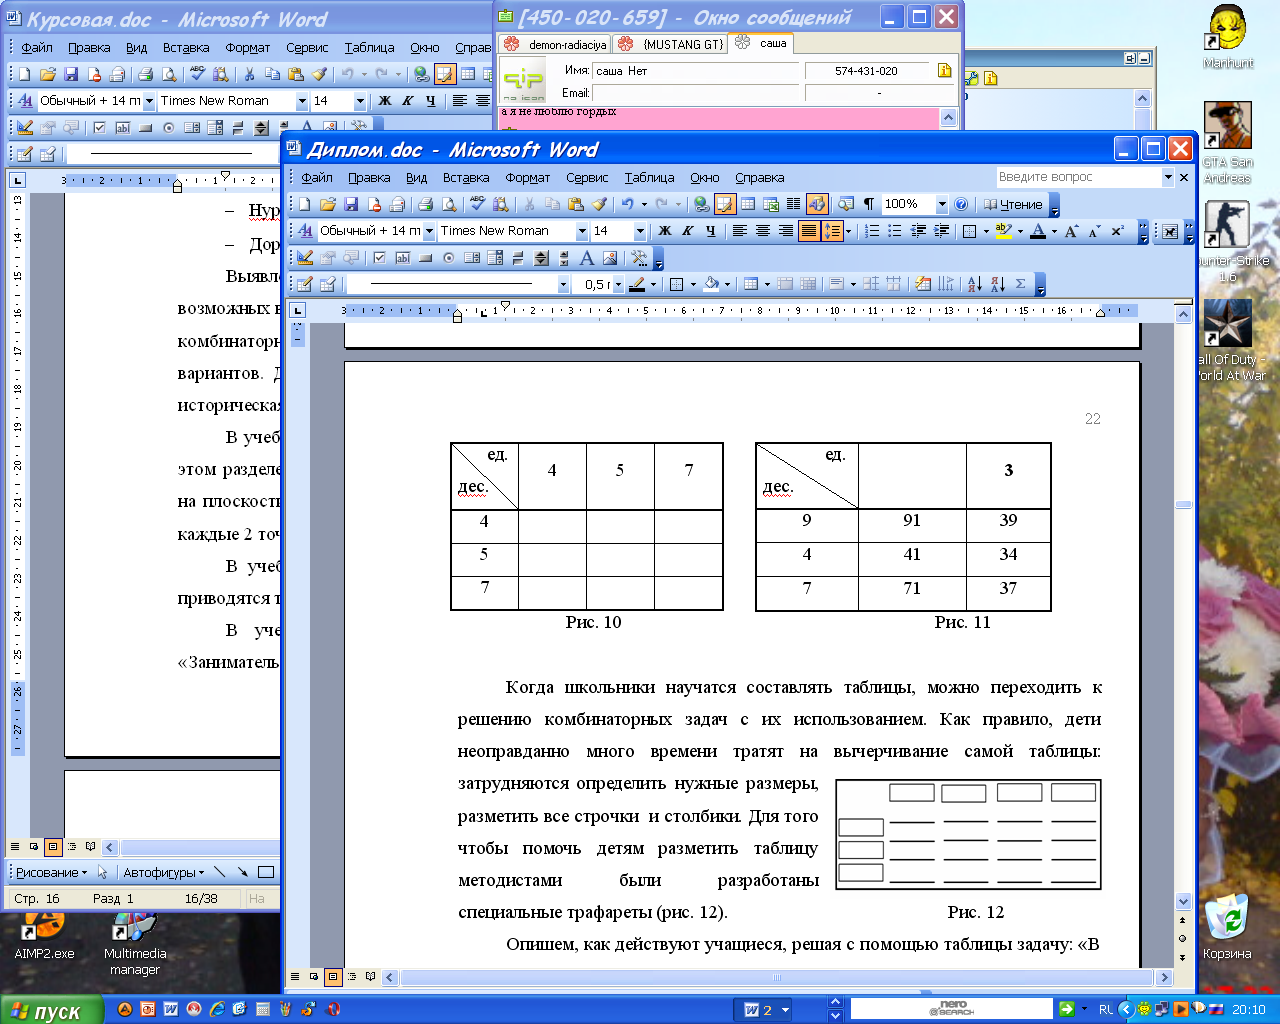Click the Undo arrow in Диплом.doc toolbar
Viewport: 1280px width, 1024px height.
click(627, 204)
